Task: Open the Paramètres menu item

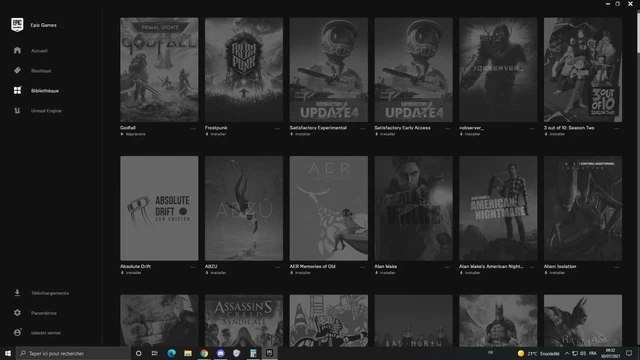Action: (x=44, y=313)
